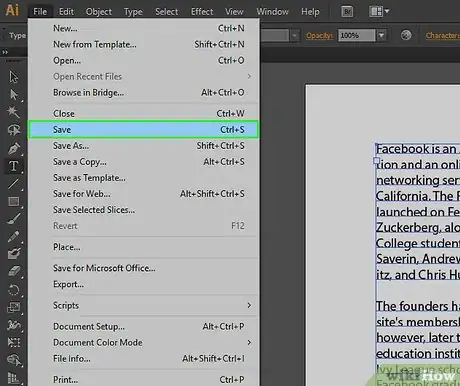Select the Column Graph tool
The width and height of the screenshot is (460, 386).
(x=14, y=378)
